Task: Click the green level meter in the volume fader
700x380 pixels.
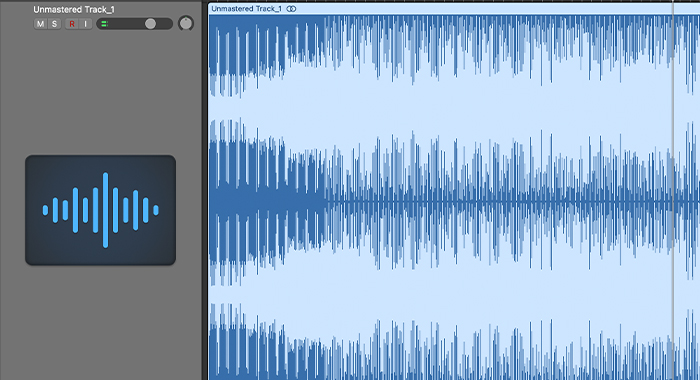Action: 104,24
